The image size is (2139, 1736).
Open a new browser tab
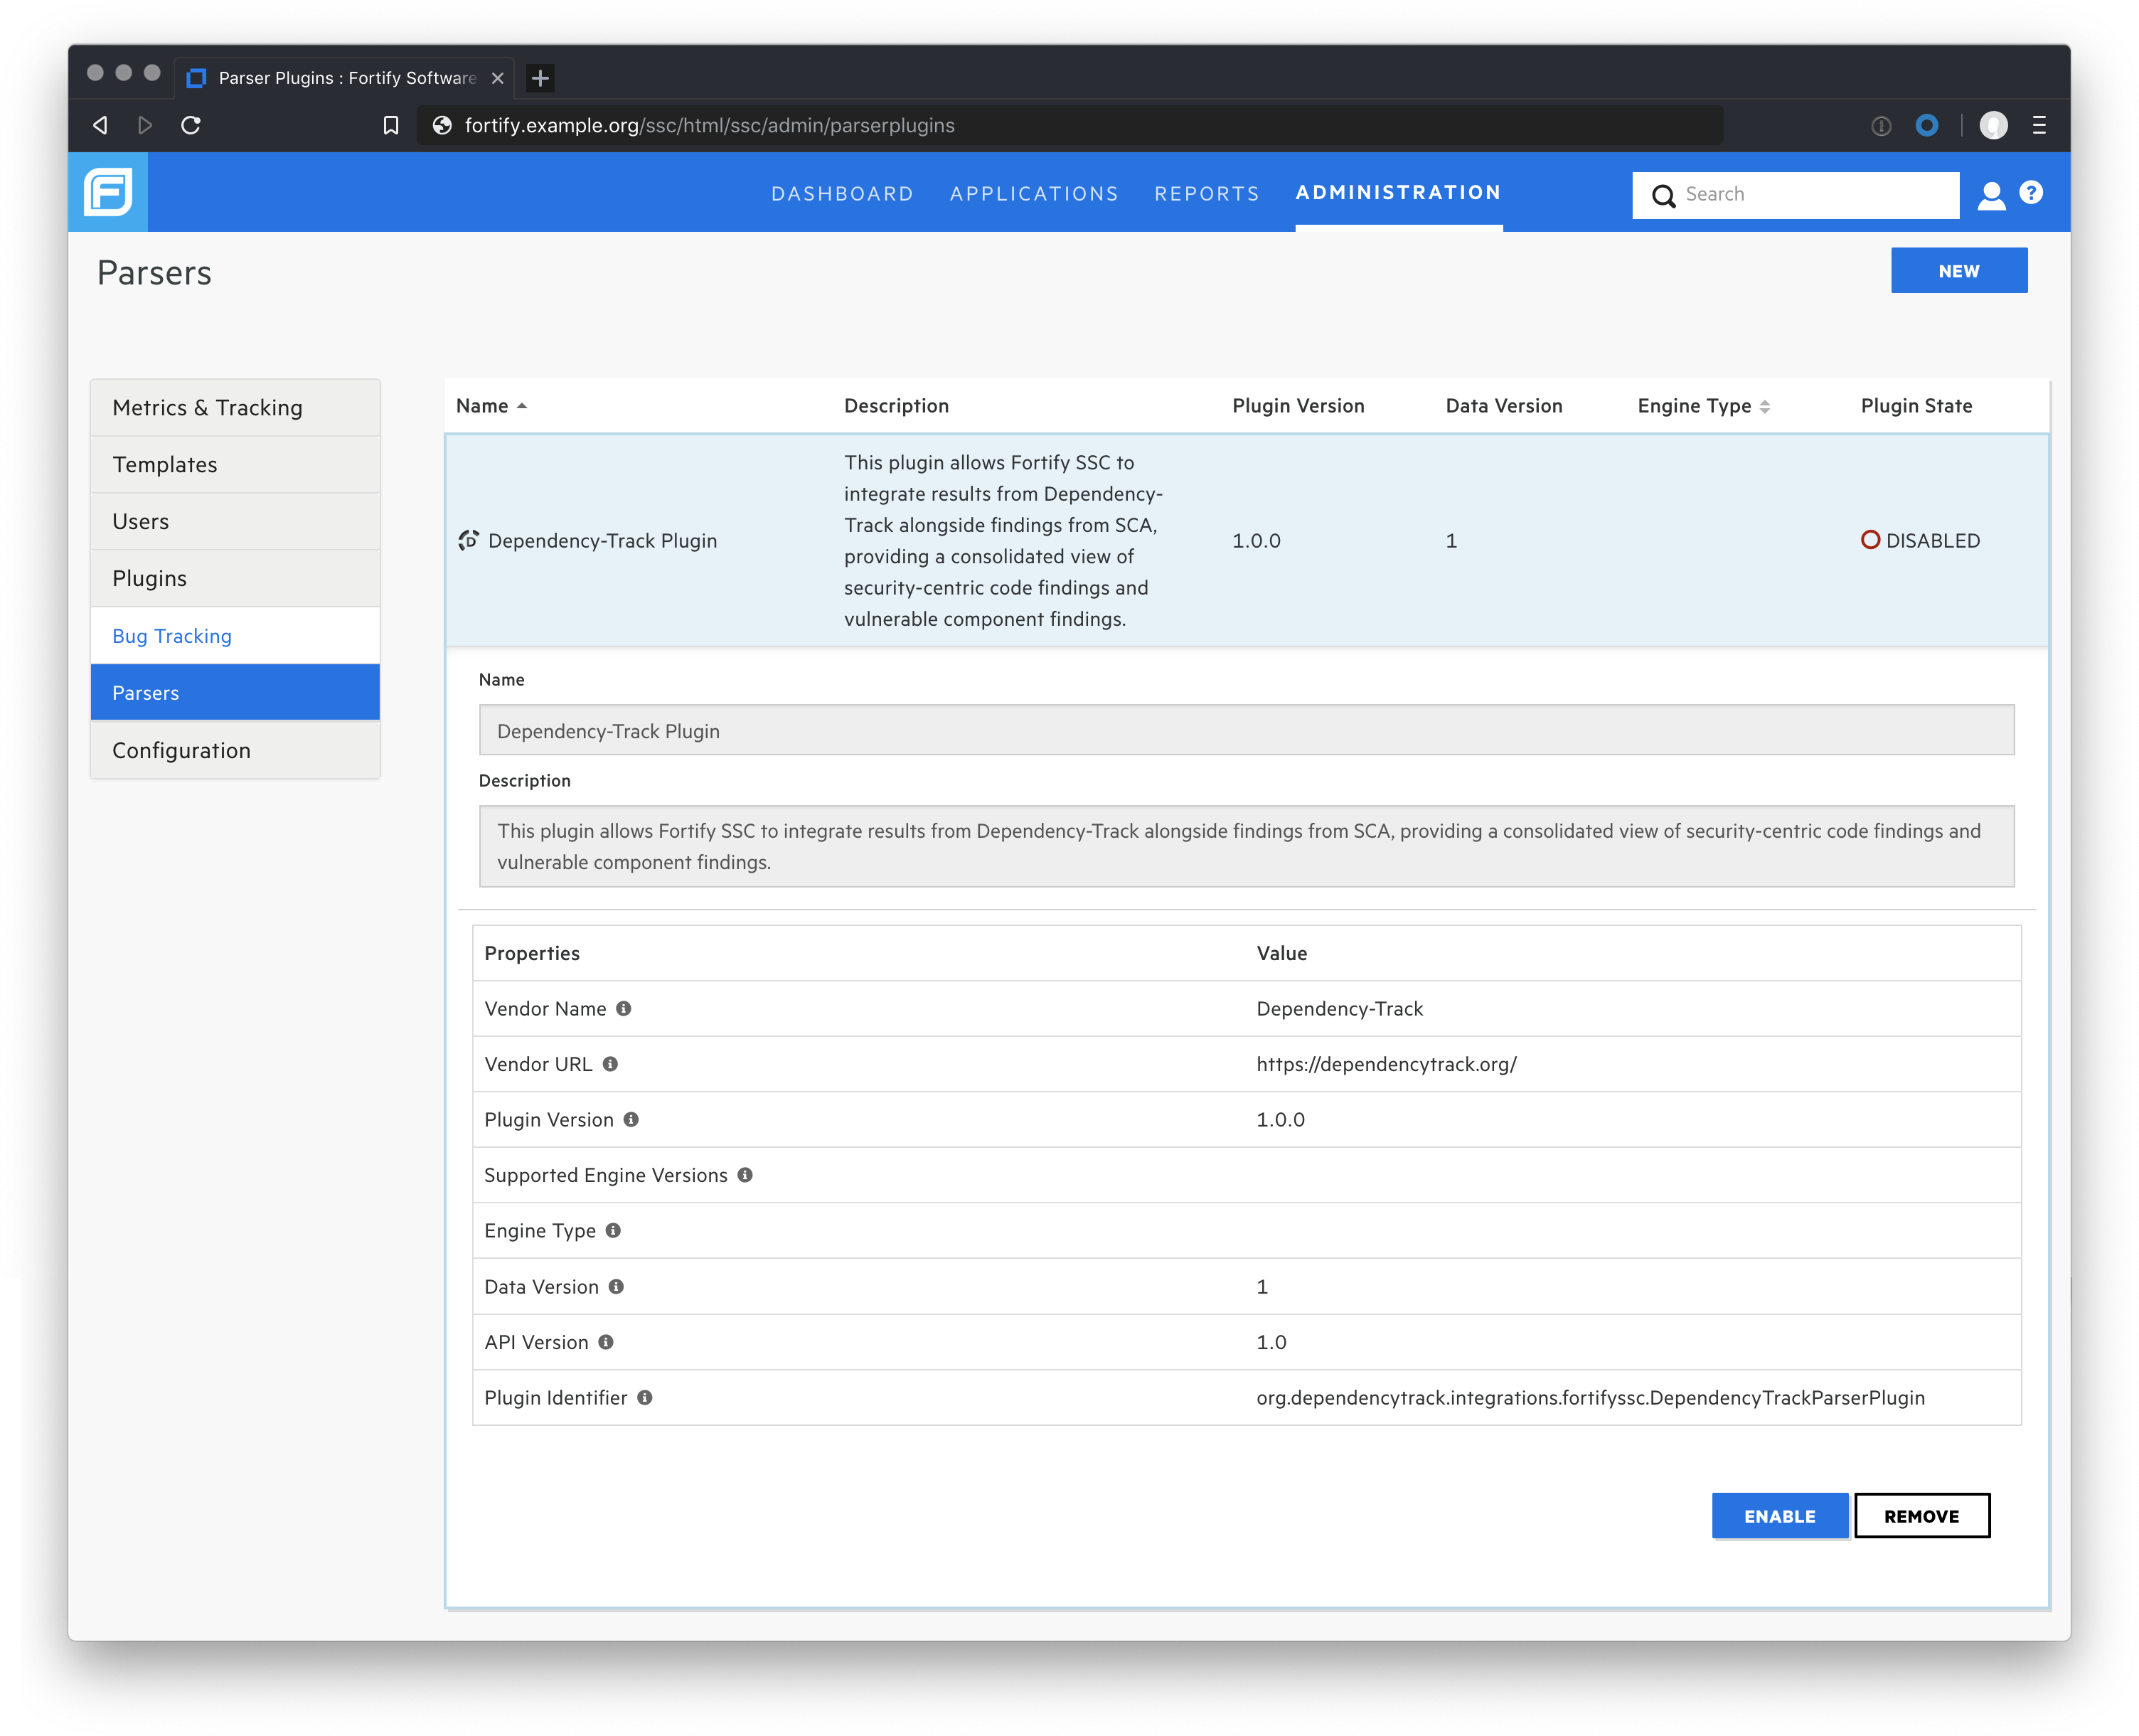(x=540, y=78)
